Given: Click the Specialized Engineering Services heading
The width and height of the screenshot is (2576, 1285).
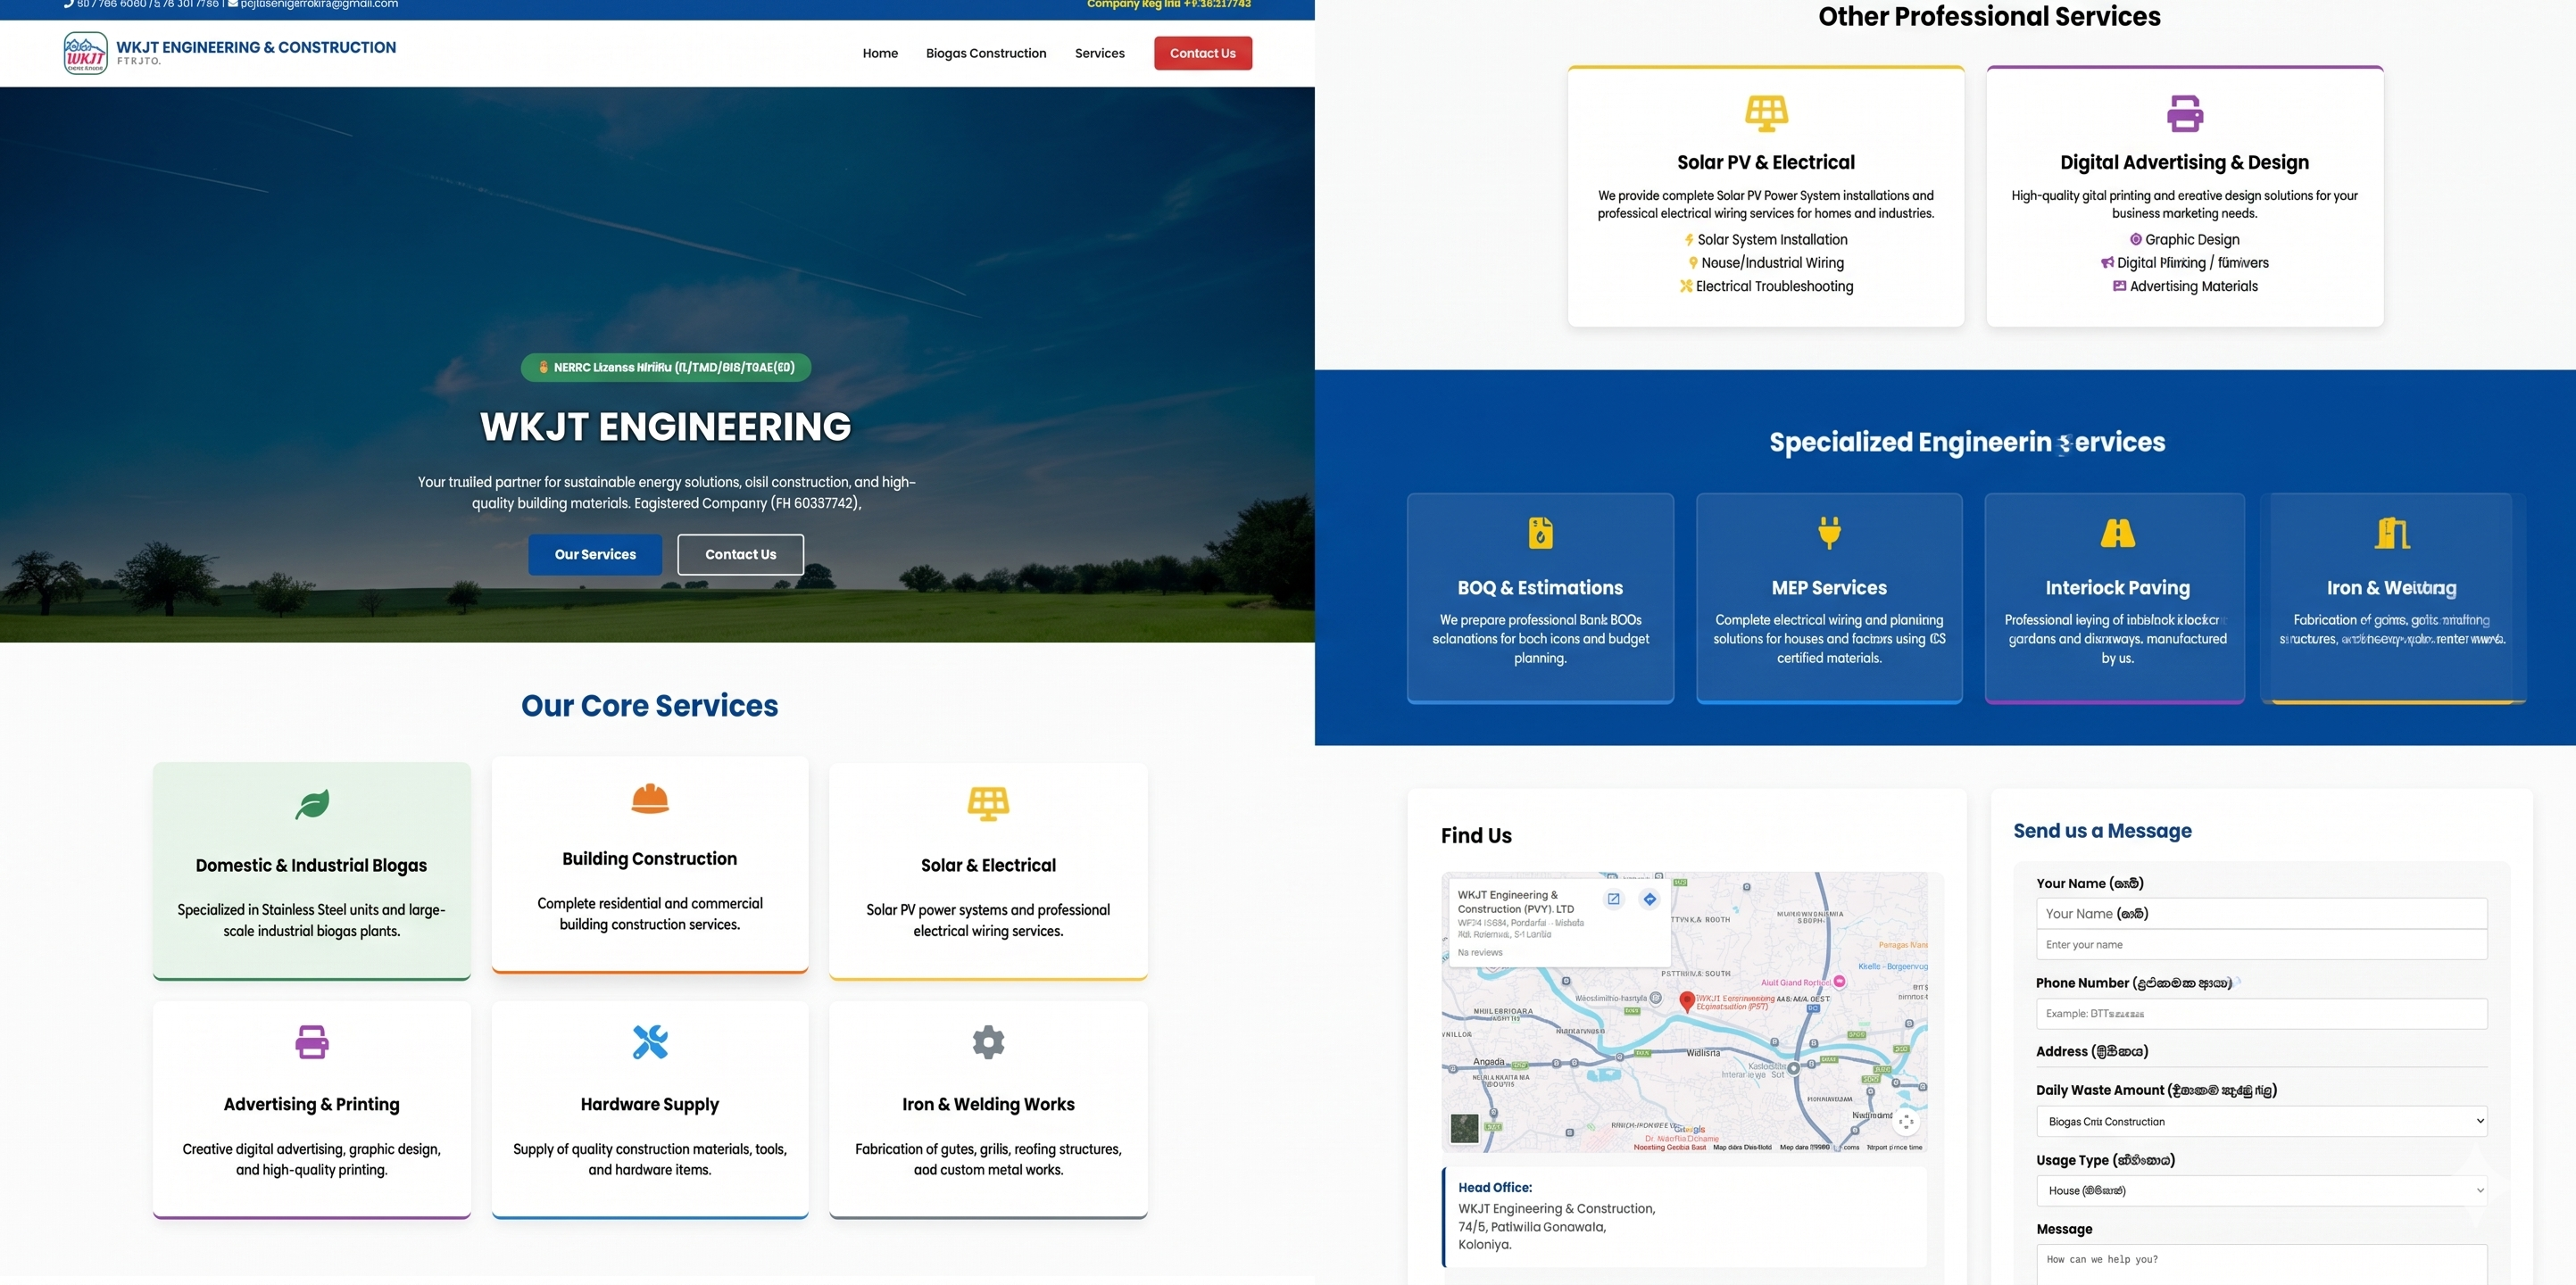Looking at the screenshot, I should [1967, 442].
